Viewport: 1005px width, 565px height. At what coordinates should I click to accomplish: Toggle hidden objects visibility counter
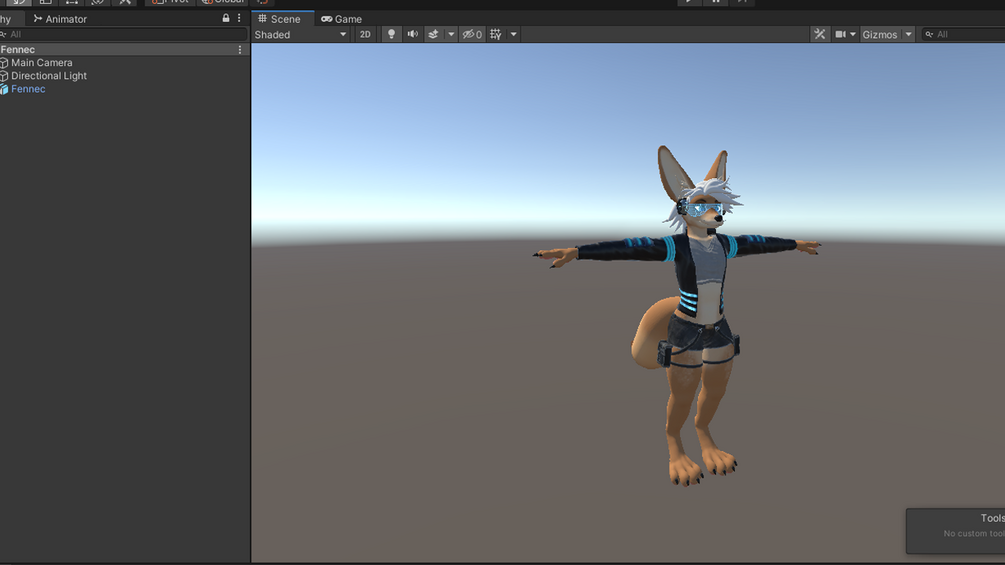click(x=472, y=35)
